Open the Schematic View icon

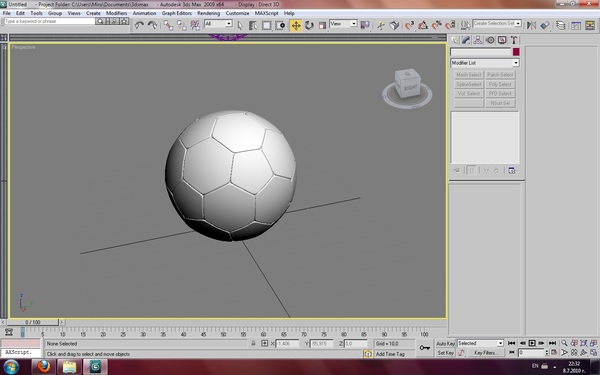click(590, 25)
